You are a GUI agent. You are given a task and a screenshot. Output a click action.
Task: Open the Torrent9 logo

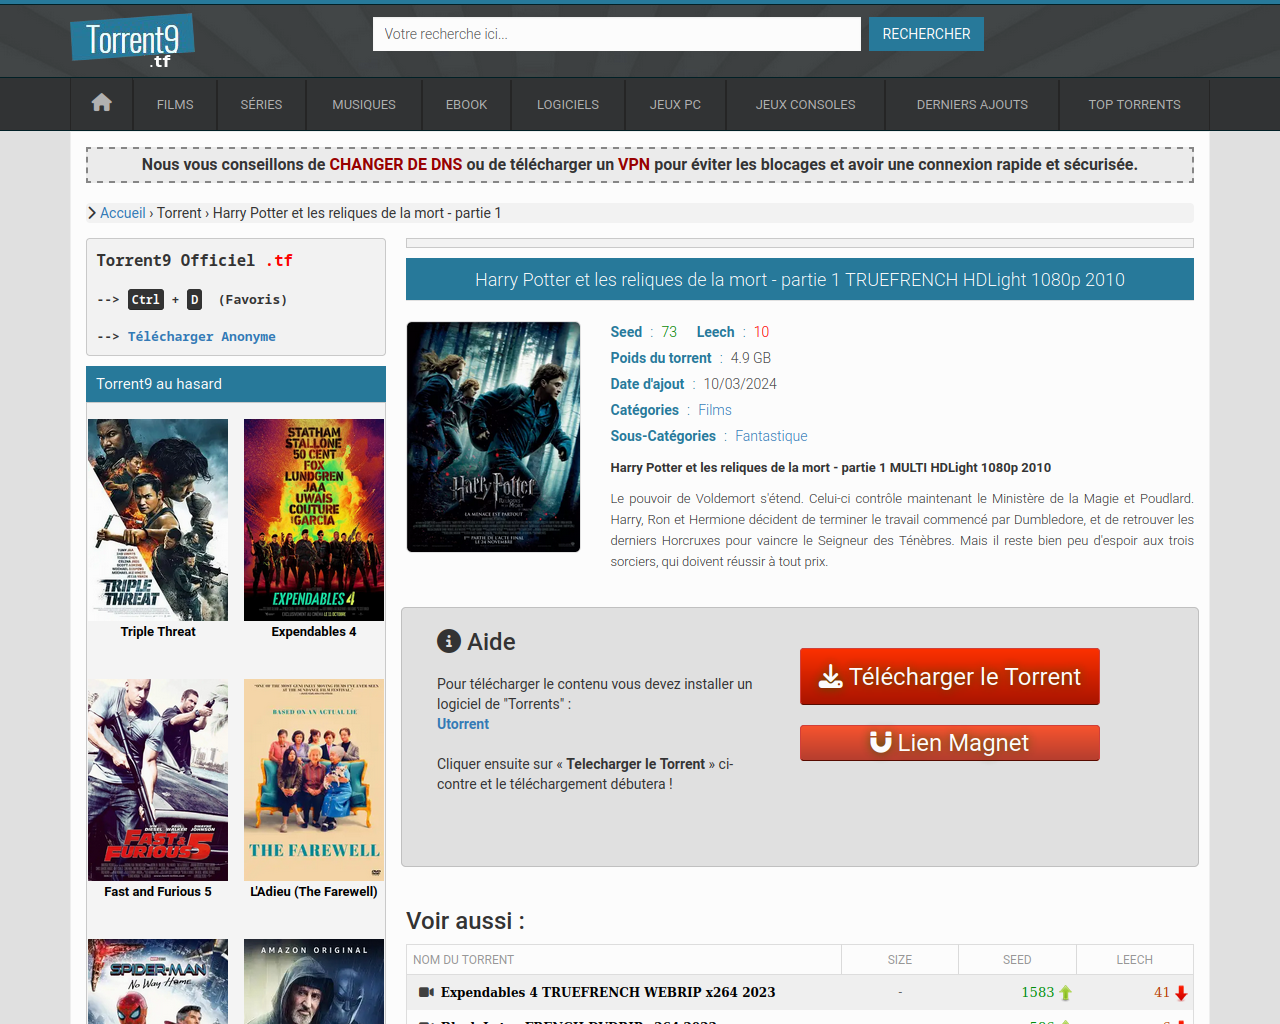pyautogui.click(x=132, y=41)
